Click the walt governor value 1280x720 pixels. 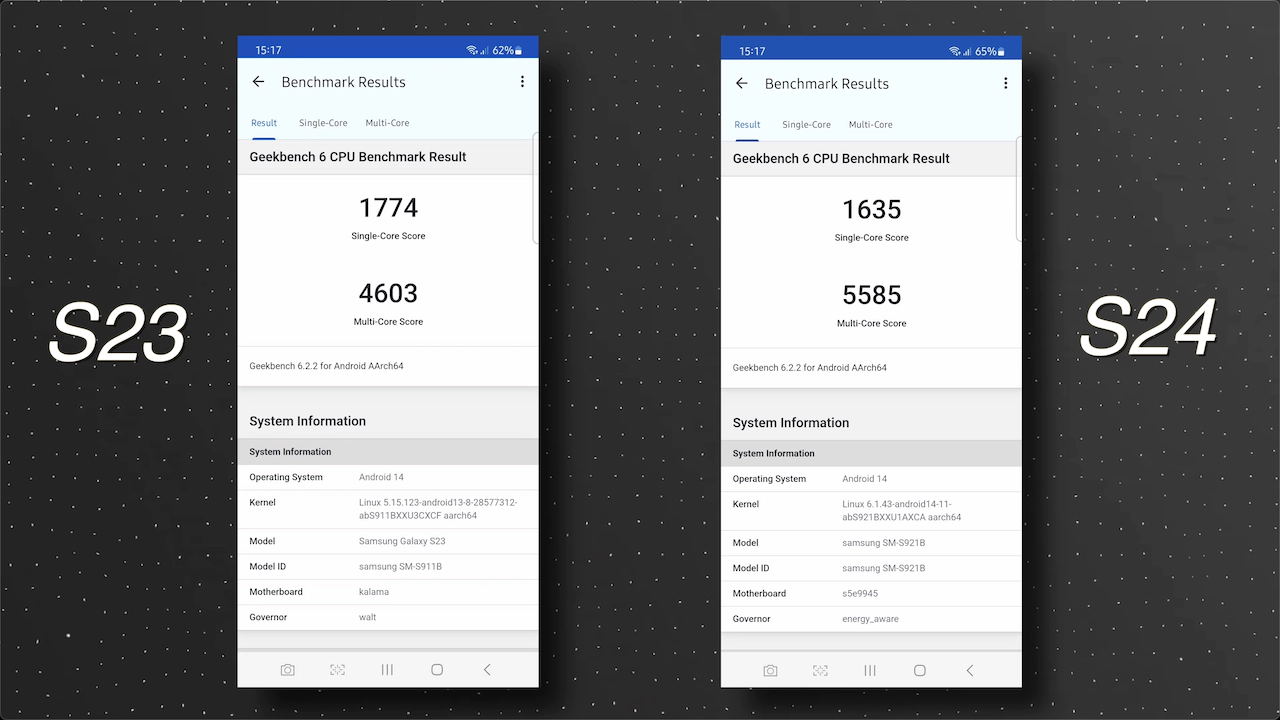[367, 617]
